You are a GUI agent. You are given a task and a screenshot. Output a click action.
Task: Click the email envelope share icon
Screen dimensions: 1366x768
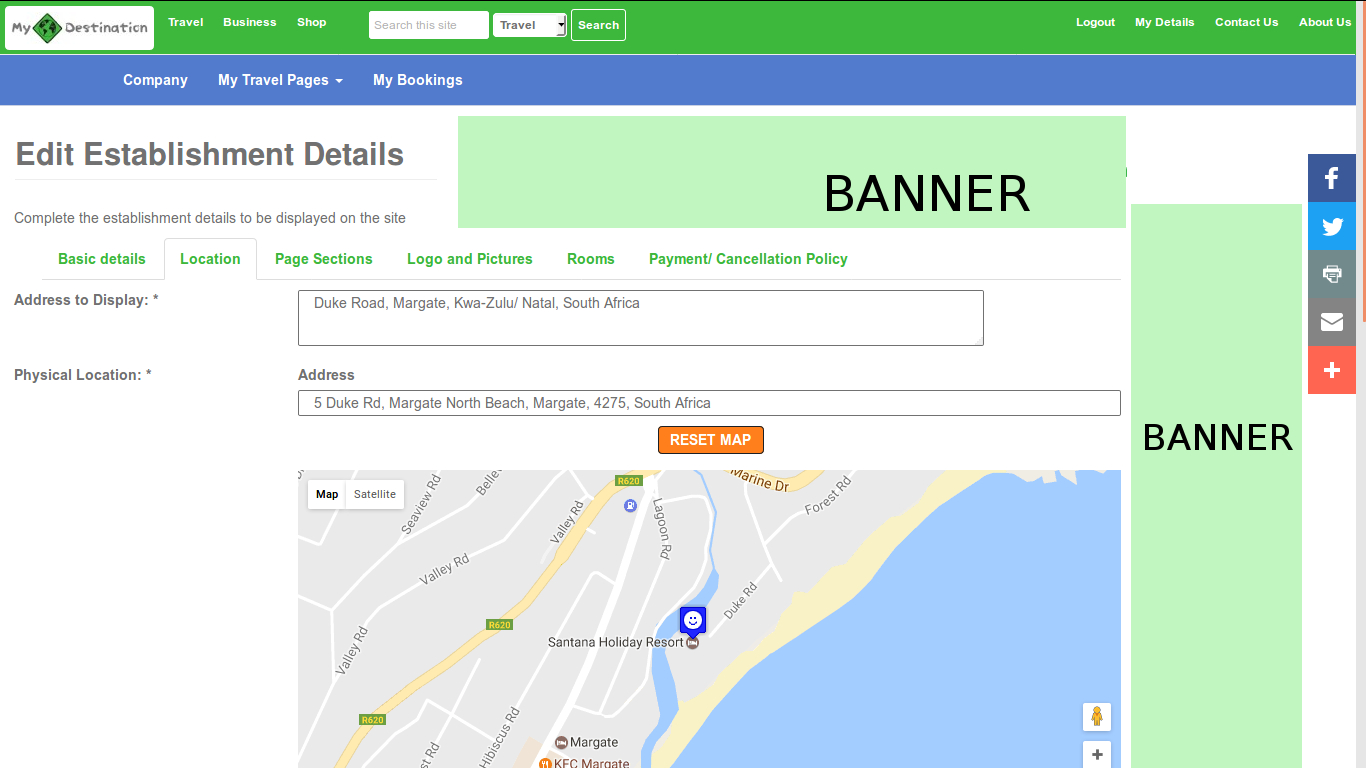pyautogui.click(x=1331, y=322)
